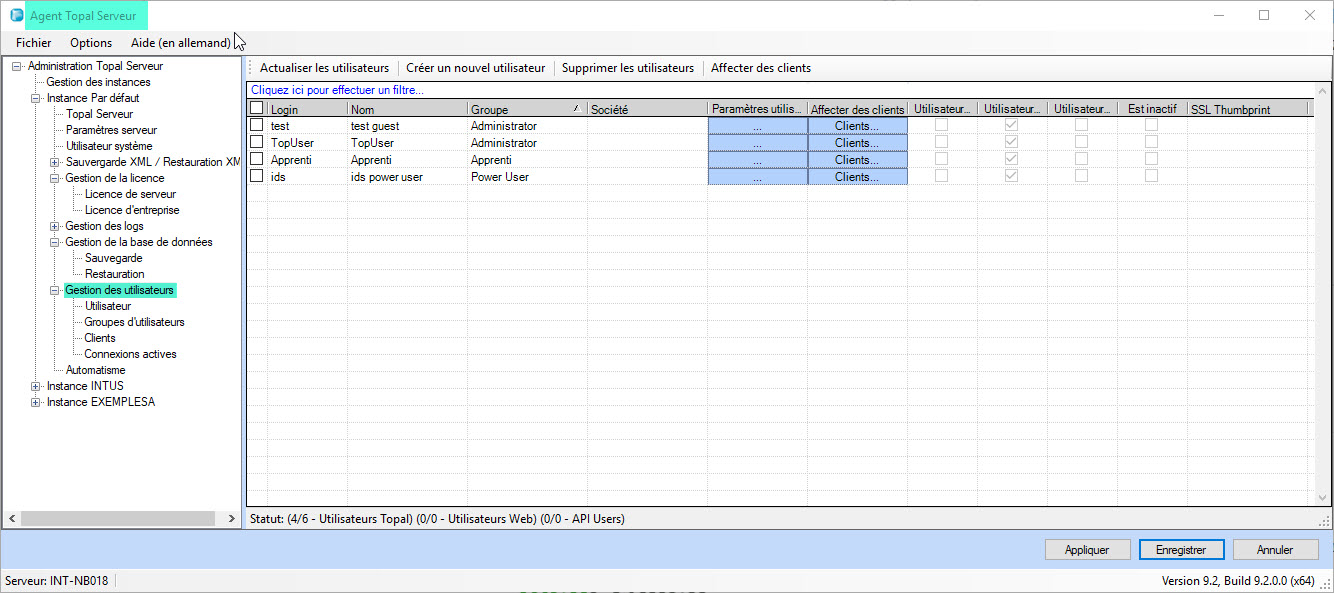Tick the checkbox for the test user row
This screenshot has height=593, width=1334.
[x=257, y=126]
